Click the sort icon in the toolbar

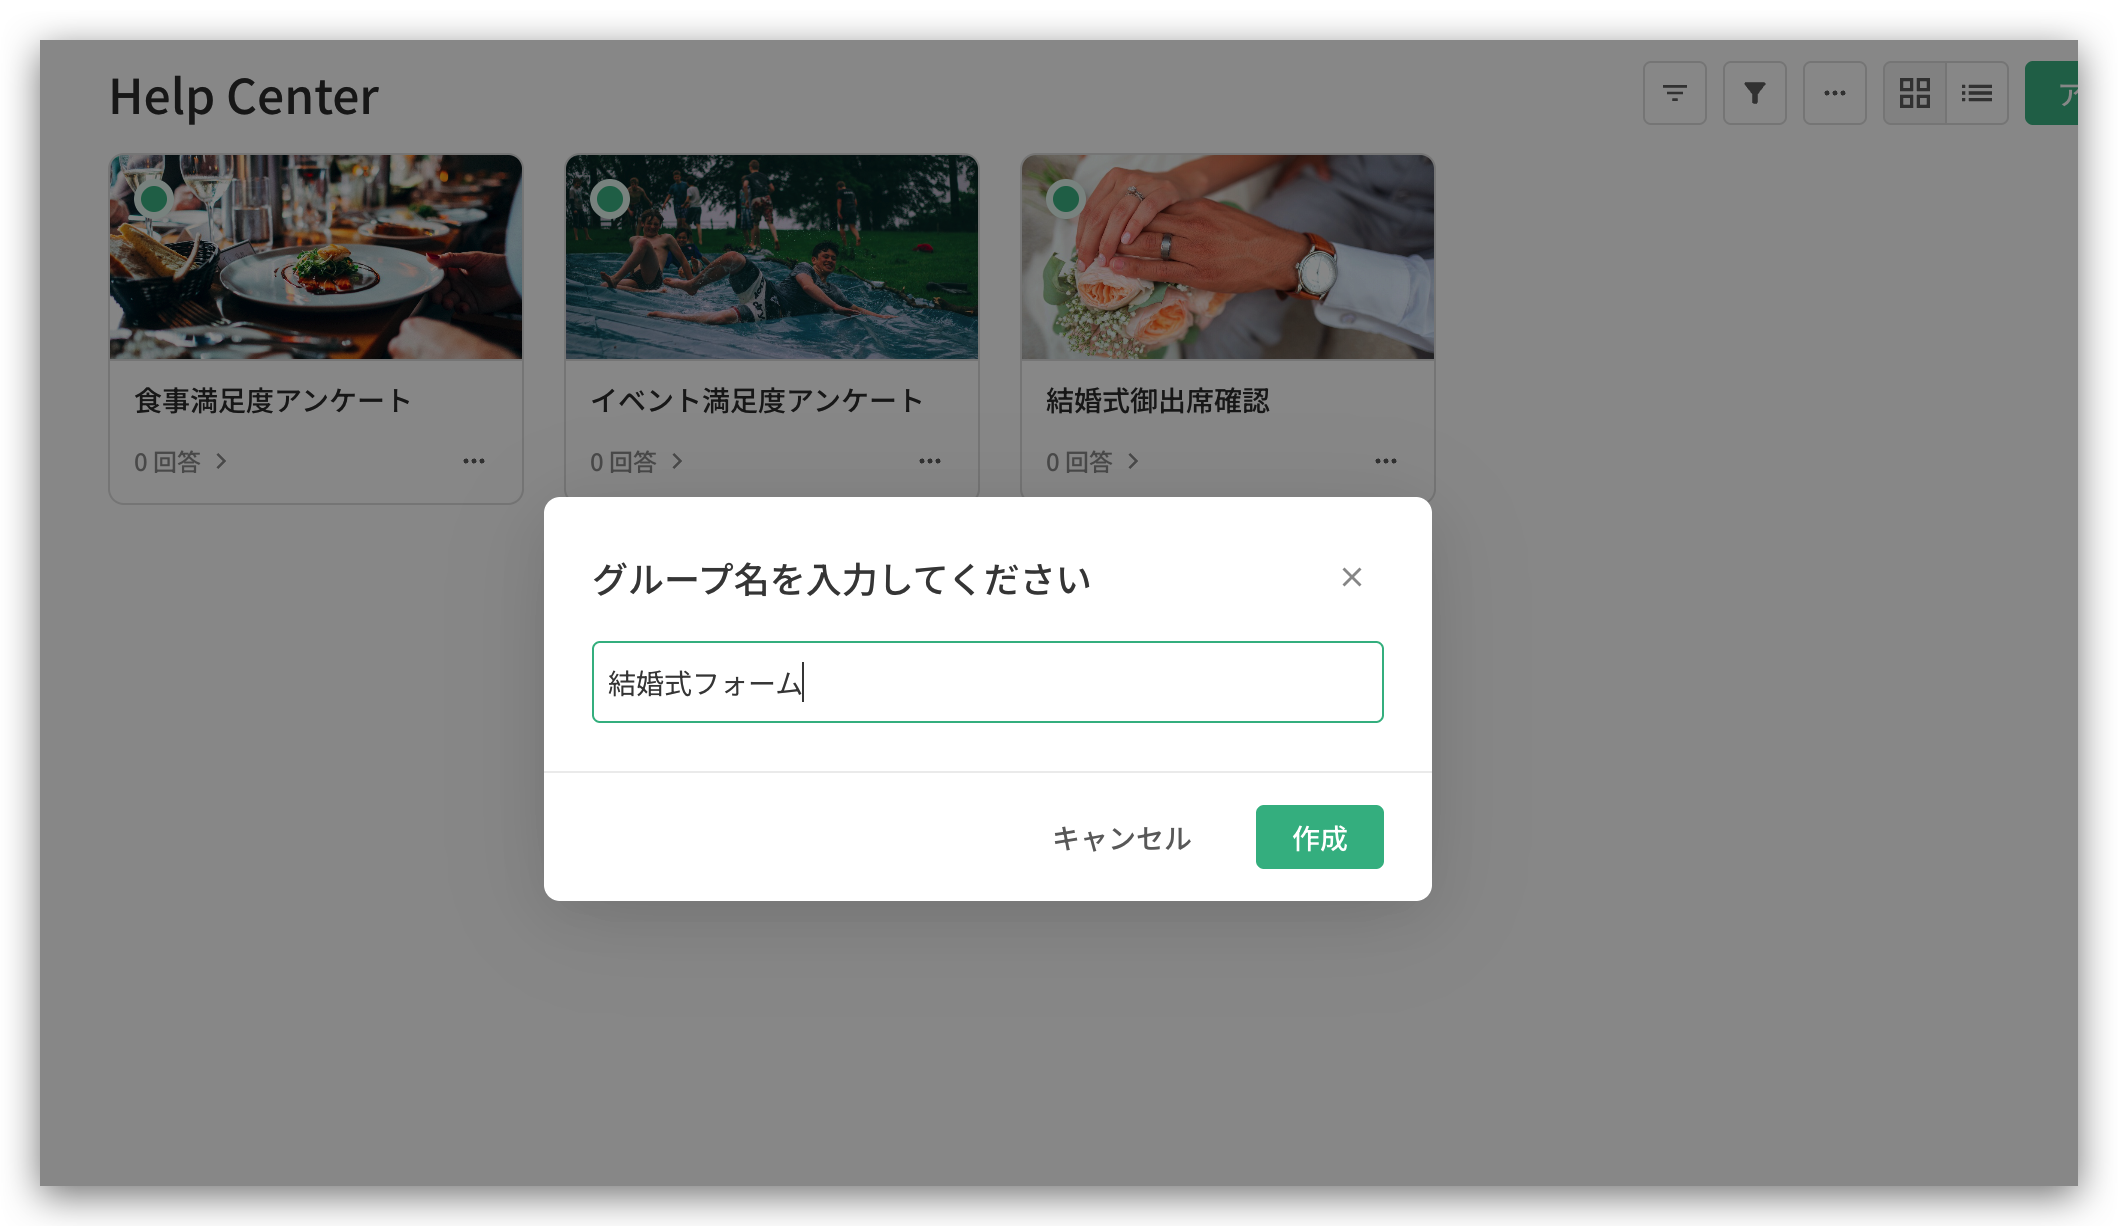click(x=1674, y=93)
